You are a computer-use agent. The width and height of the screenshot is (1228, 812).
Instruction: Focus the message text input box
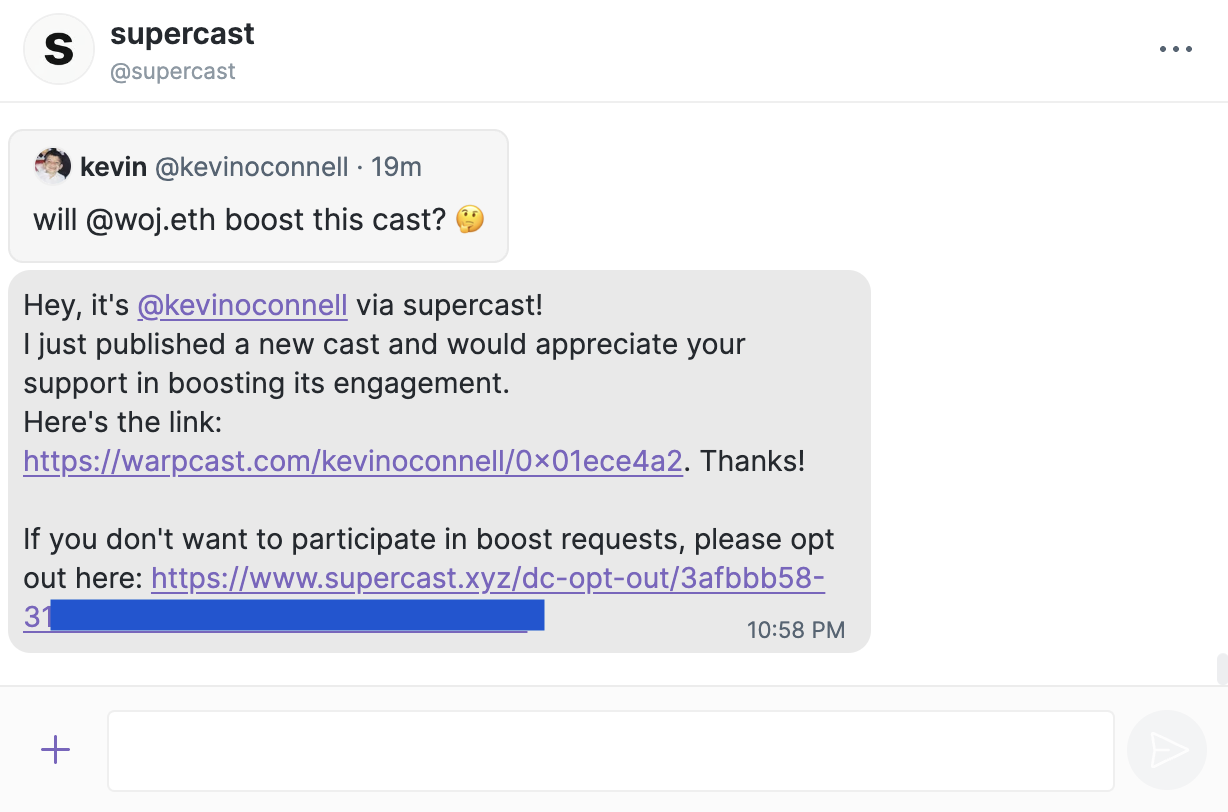[x=610, y=751]
